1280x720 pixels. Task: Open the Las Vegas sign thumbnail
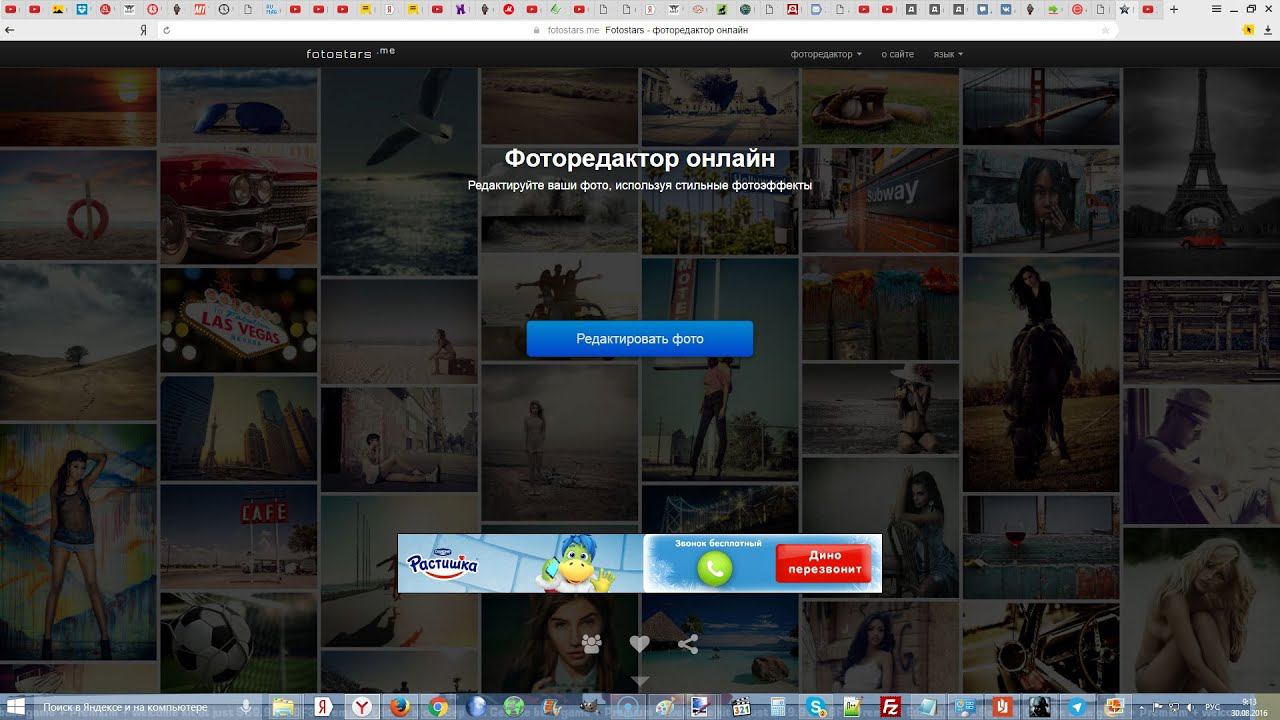[238, 321]
